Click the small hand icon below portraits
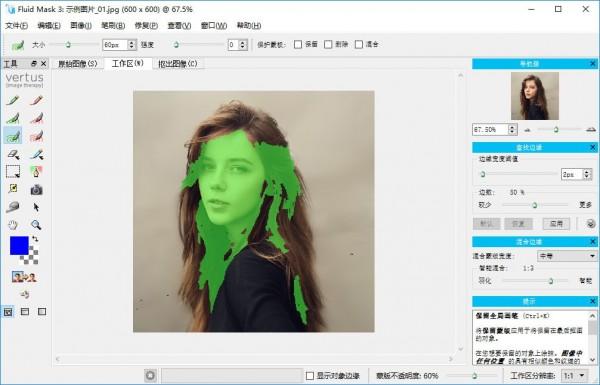Image resolution: width=600 pixels, height=385 pixels. 25,294
